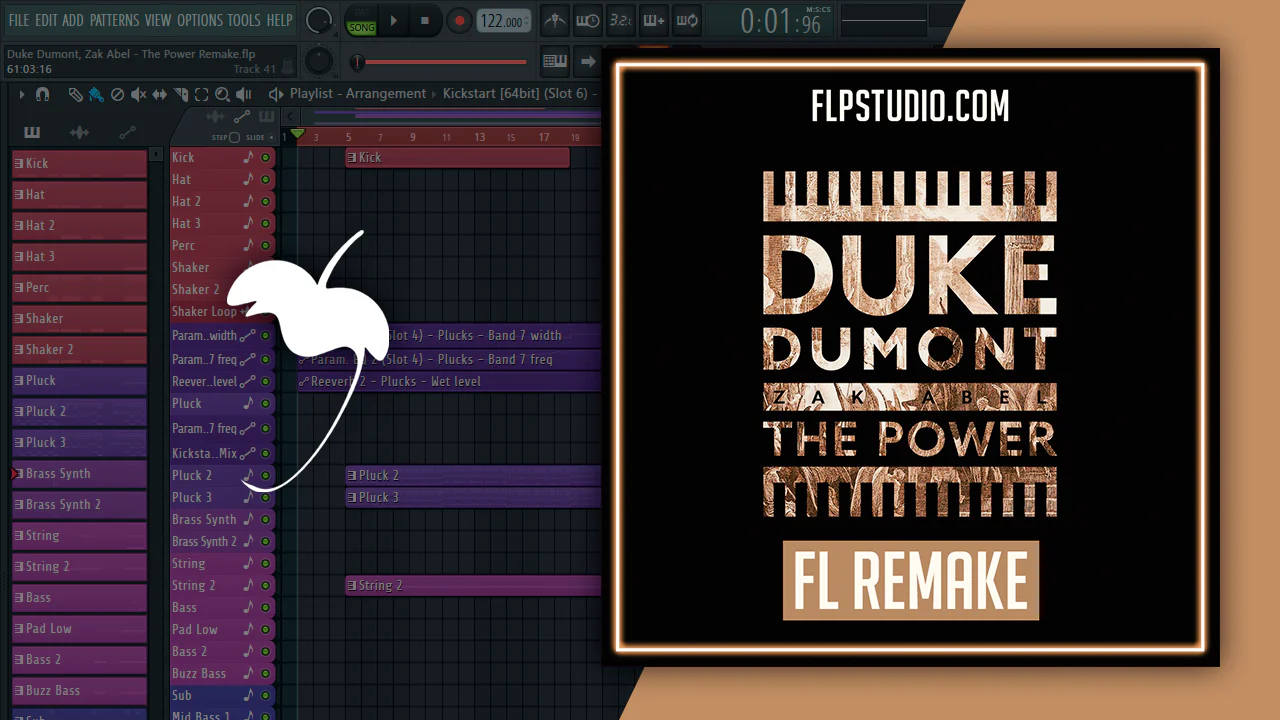Screen dimensions: 1280x720
Task: Click the wait-for-input icon beside metronome
Action: pos(587,20)
